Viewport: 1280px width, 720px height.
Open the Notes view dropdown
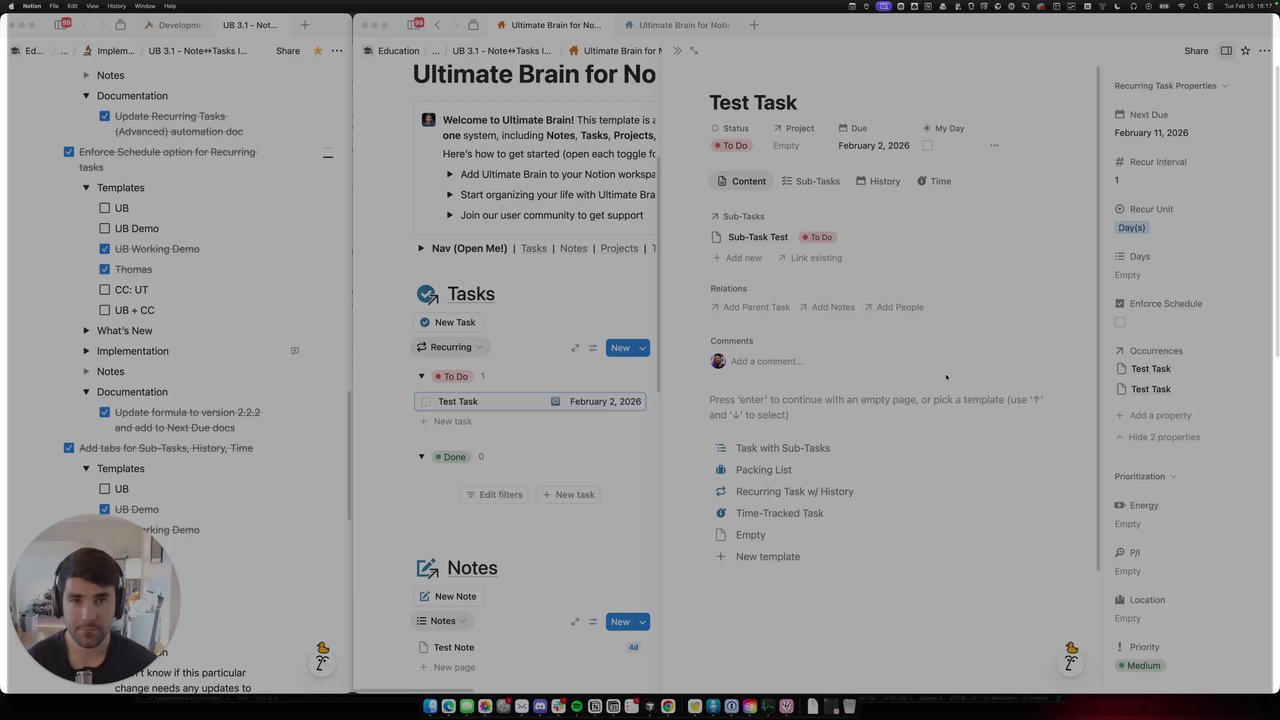[x=442, y=621]
